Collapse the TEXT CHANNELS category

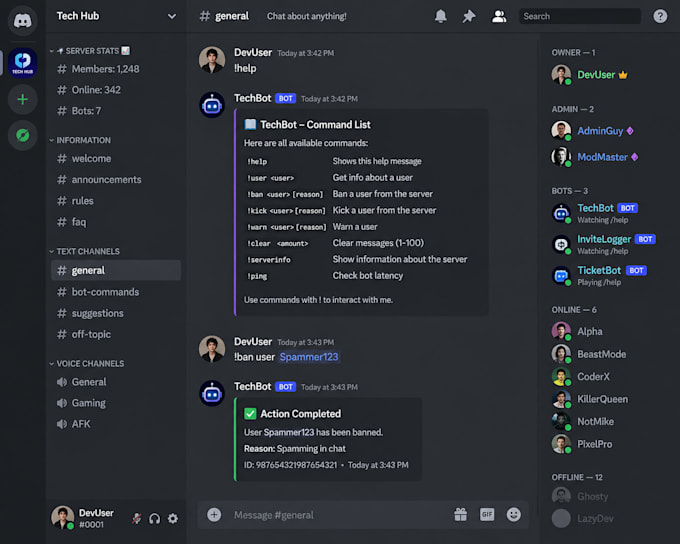click(x=85, y=251)
